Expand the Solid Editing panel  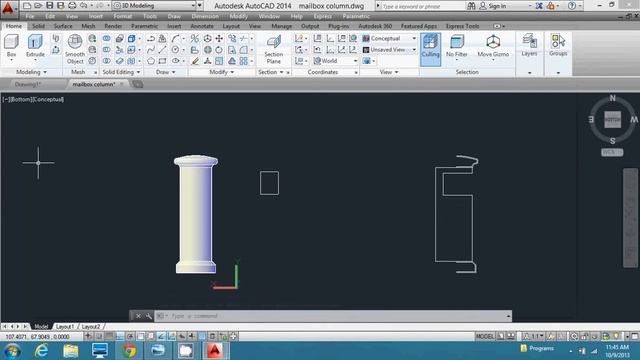pos(121,72)
